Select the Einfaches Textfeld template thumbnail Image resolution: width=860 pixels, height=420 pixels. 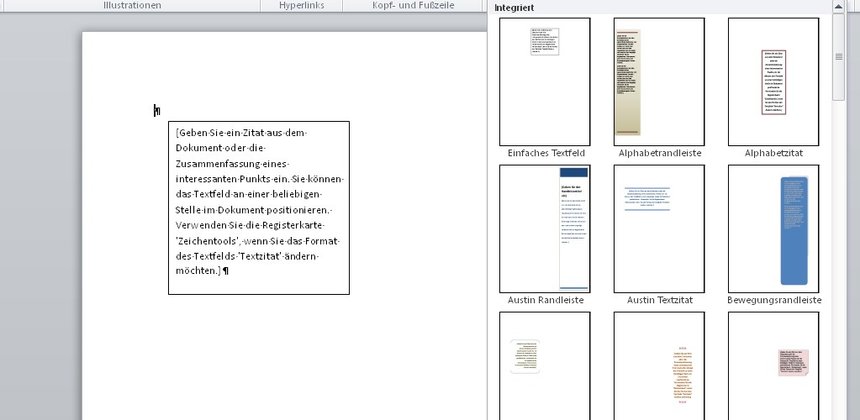pyautogui.click(x=545, y=82)
